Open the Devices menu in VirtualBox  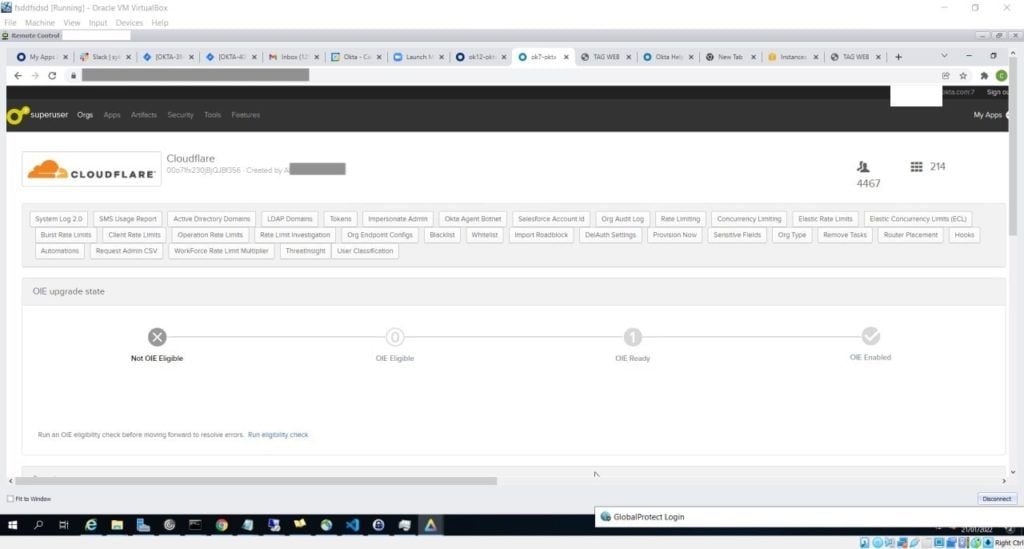point(129,22)
